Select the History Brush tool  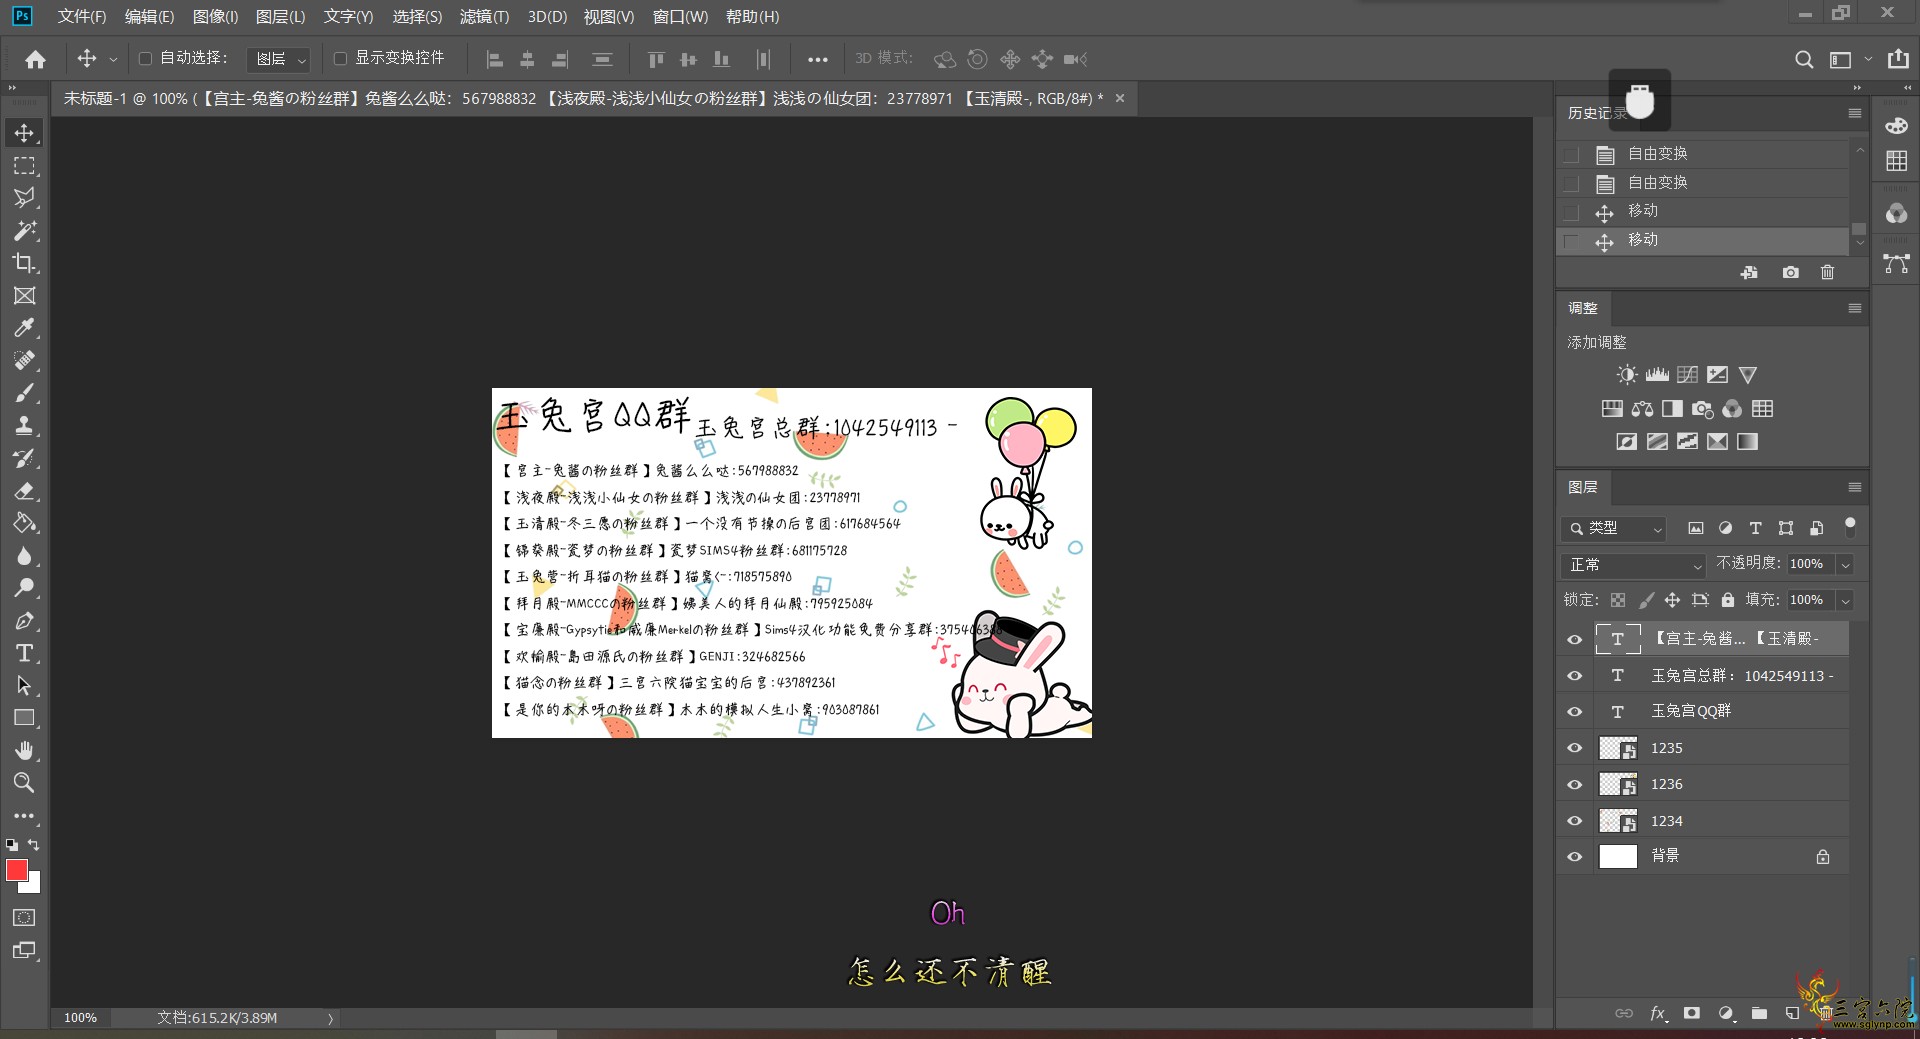point(24,458)
